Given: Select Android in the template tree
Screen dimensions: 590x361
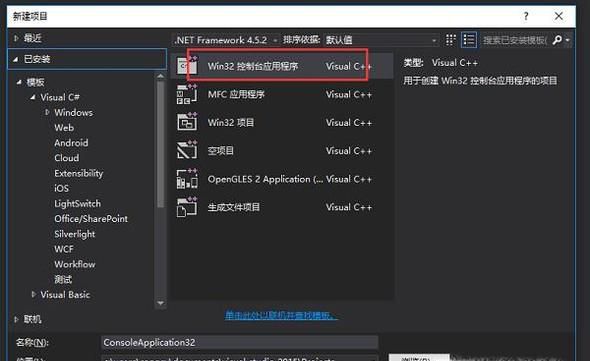Looking at the screenshot, I should (x=71, y=143).
